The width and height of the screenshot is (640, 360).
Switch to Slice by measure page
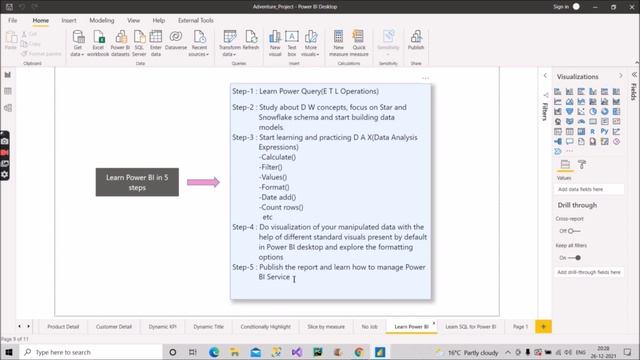point(326,327)
